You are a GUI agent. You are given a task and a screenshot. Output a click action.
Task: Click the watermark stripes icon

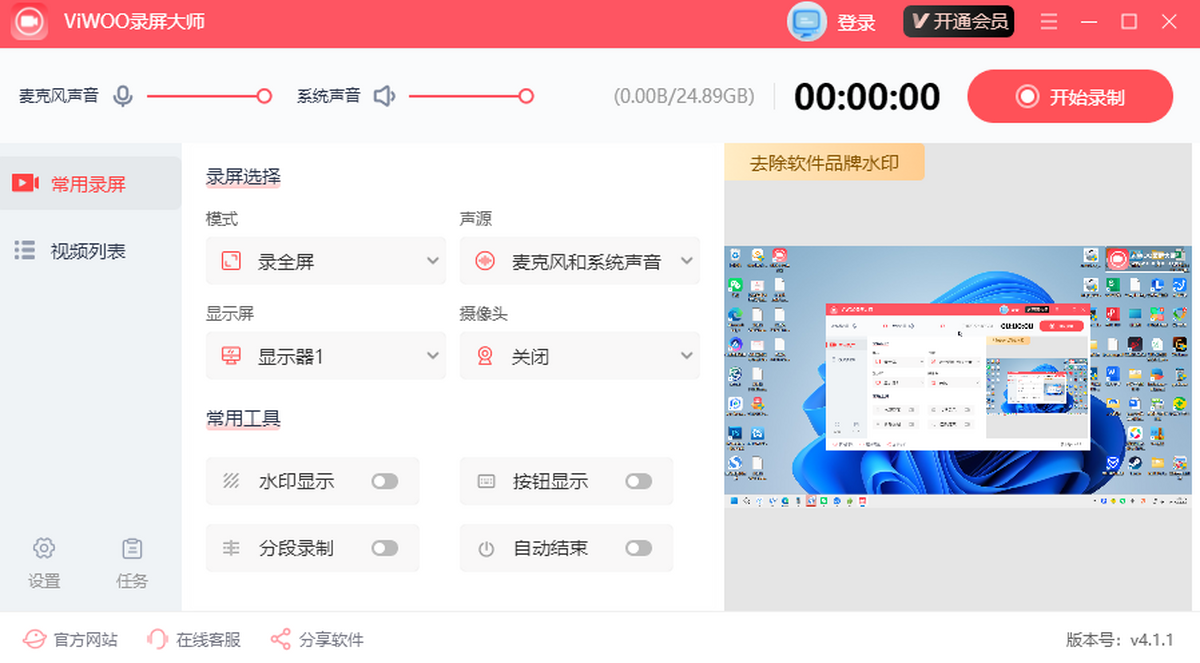point(231,481)
